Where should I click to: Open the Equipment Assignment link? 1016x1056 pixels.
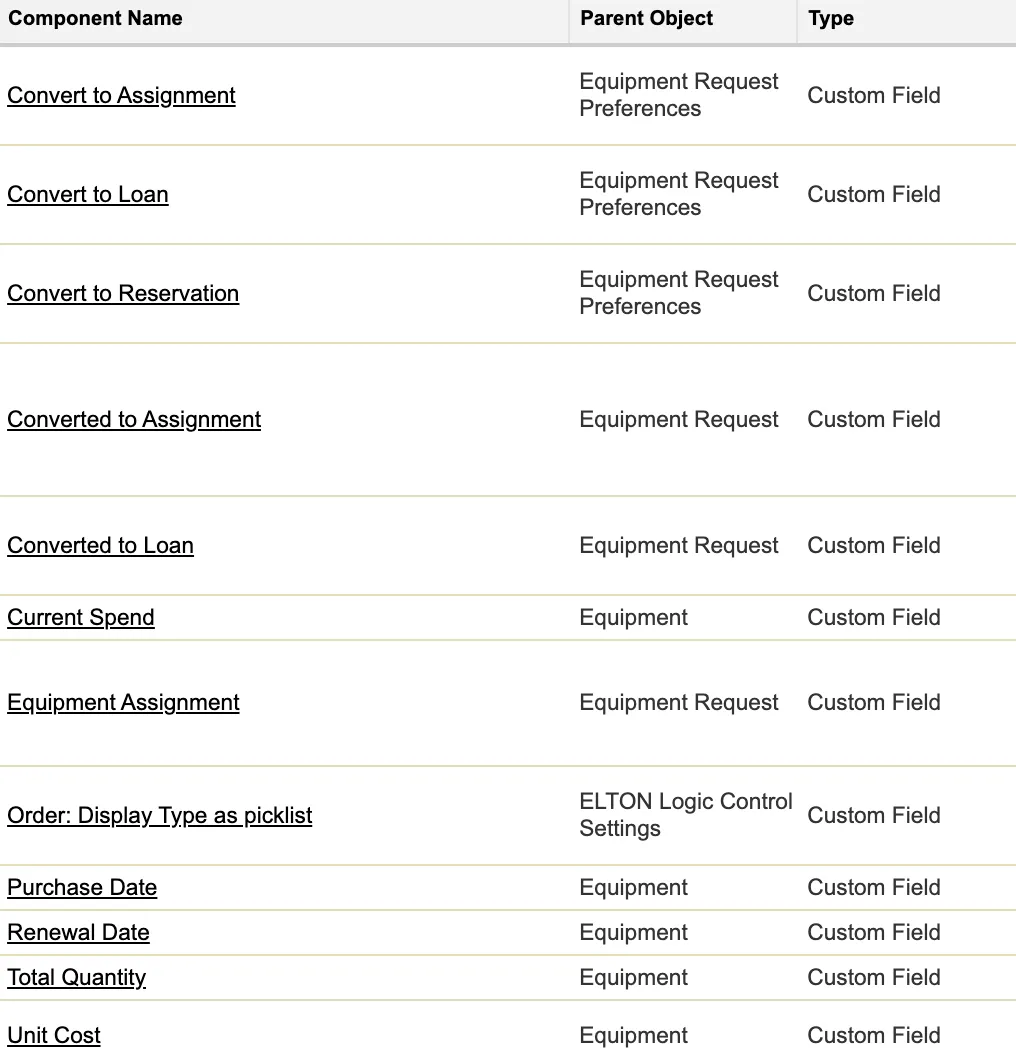point(123,702)
